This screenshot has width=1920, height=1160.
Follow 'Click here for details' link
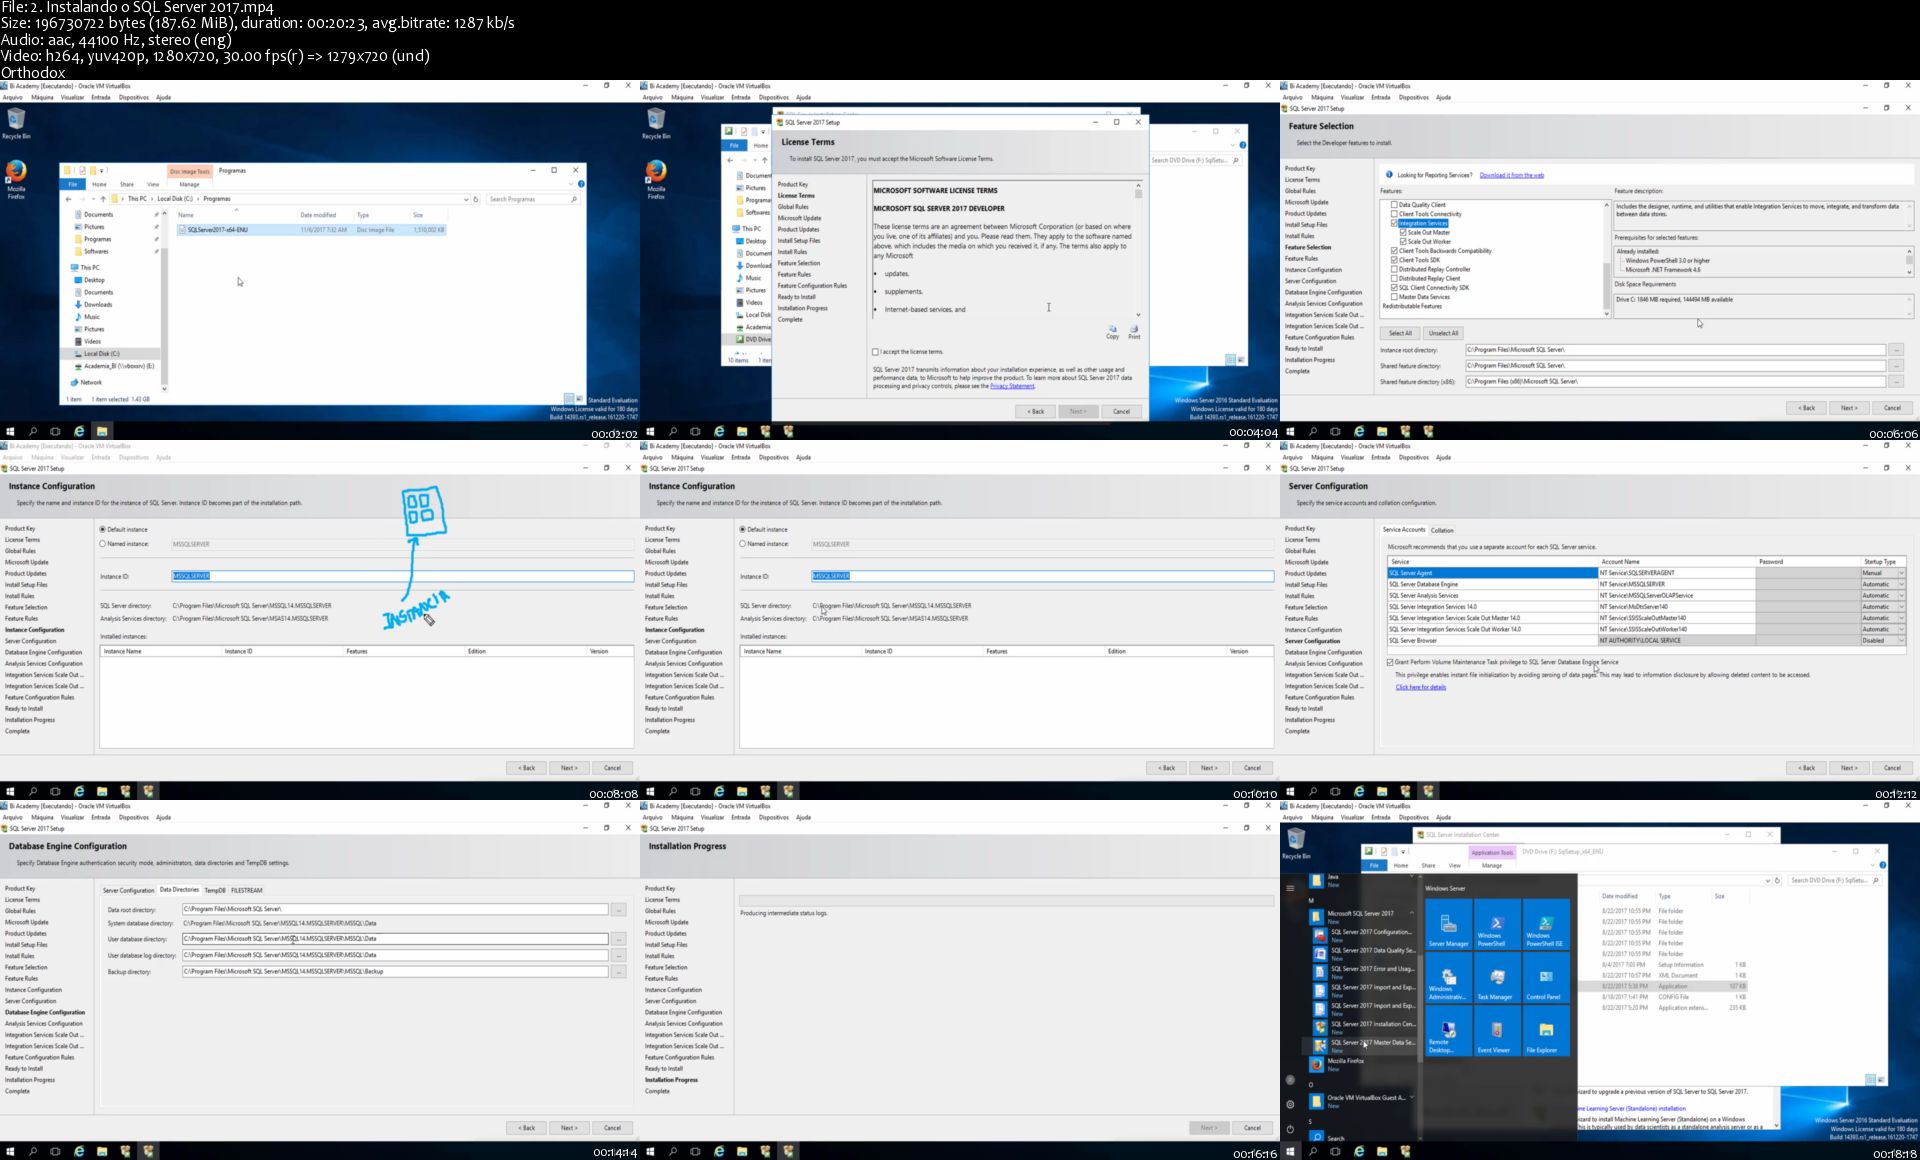tap(1420, 687)
